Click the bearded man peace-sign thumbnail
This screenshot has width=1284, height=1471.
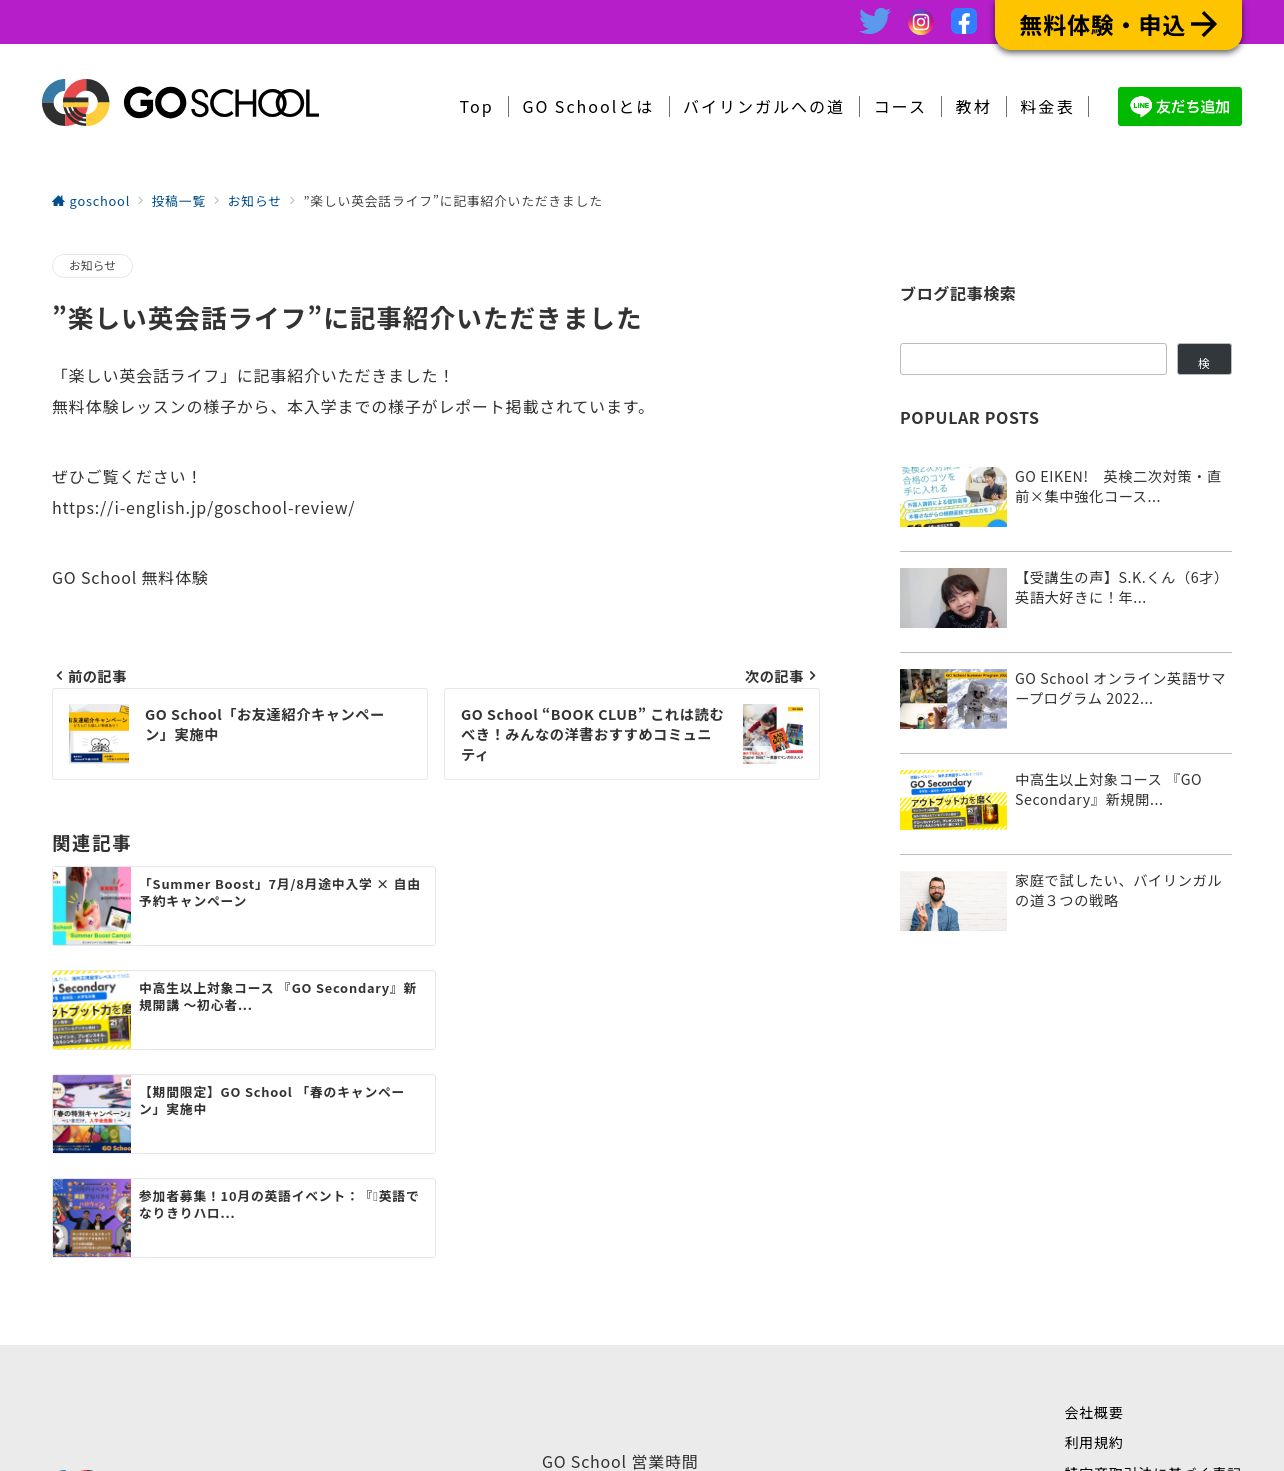pos(953,901)
